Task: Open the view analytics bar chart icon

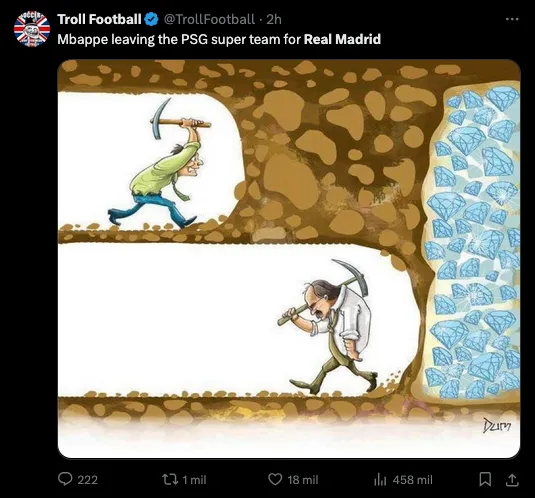Action: pos(380,480)
